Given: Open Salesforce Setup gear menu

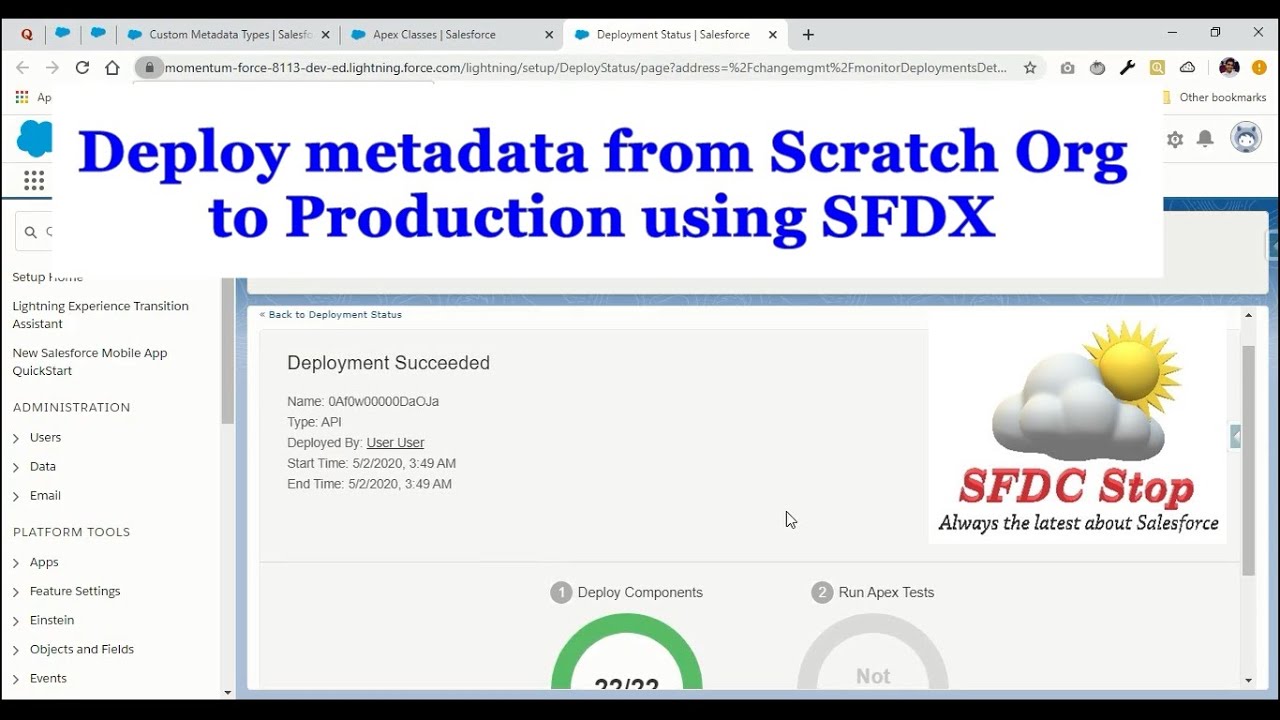Looking at the screenshot, I should coord(1175,139).
